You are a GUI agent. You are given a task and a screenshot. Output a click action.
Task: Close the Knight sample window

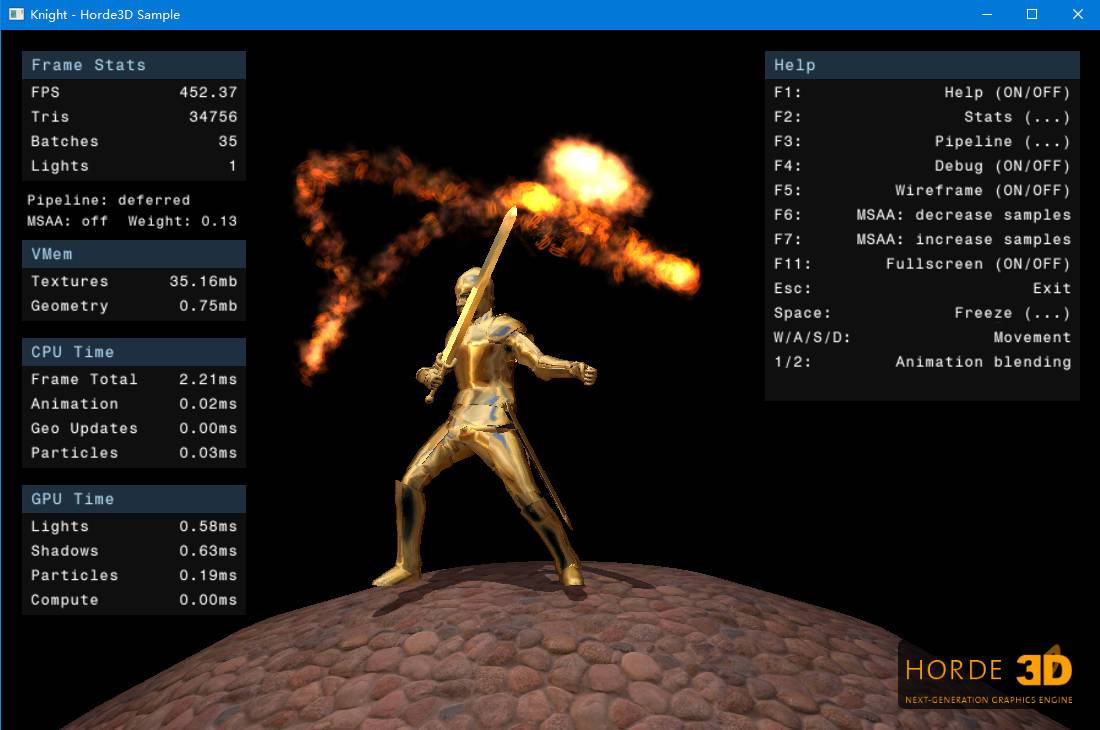pos(1077,14)
